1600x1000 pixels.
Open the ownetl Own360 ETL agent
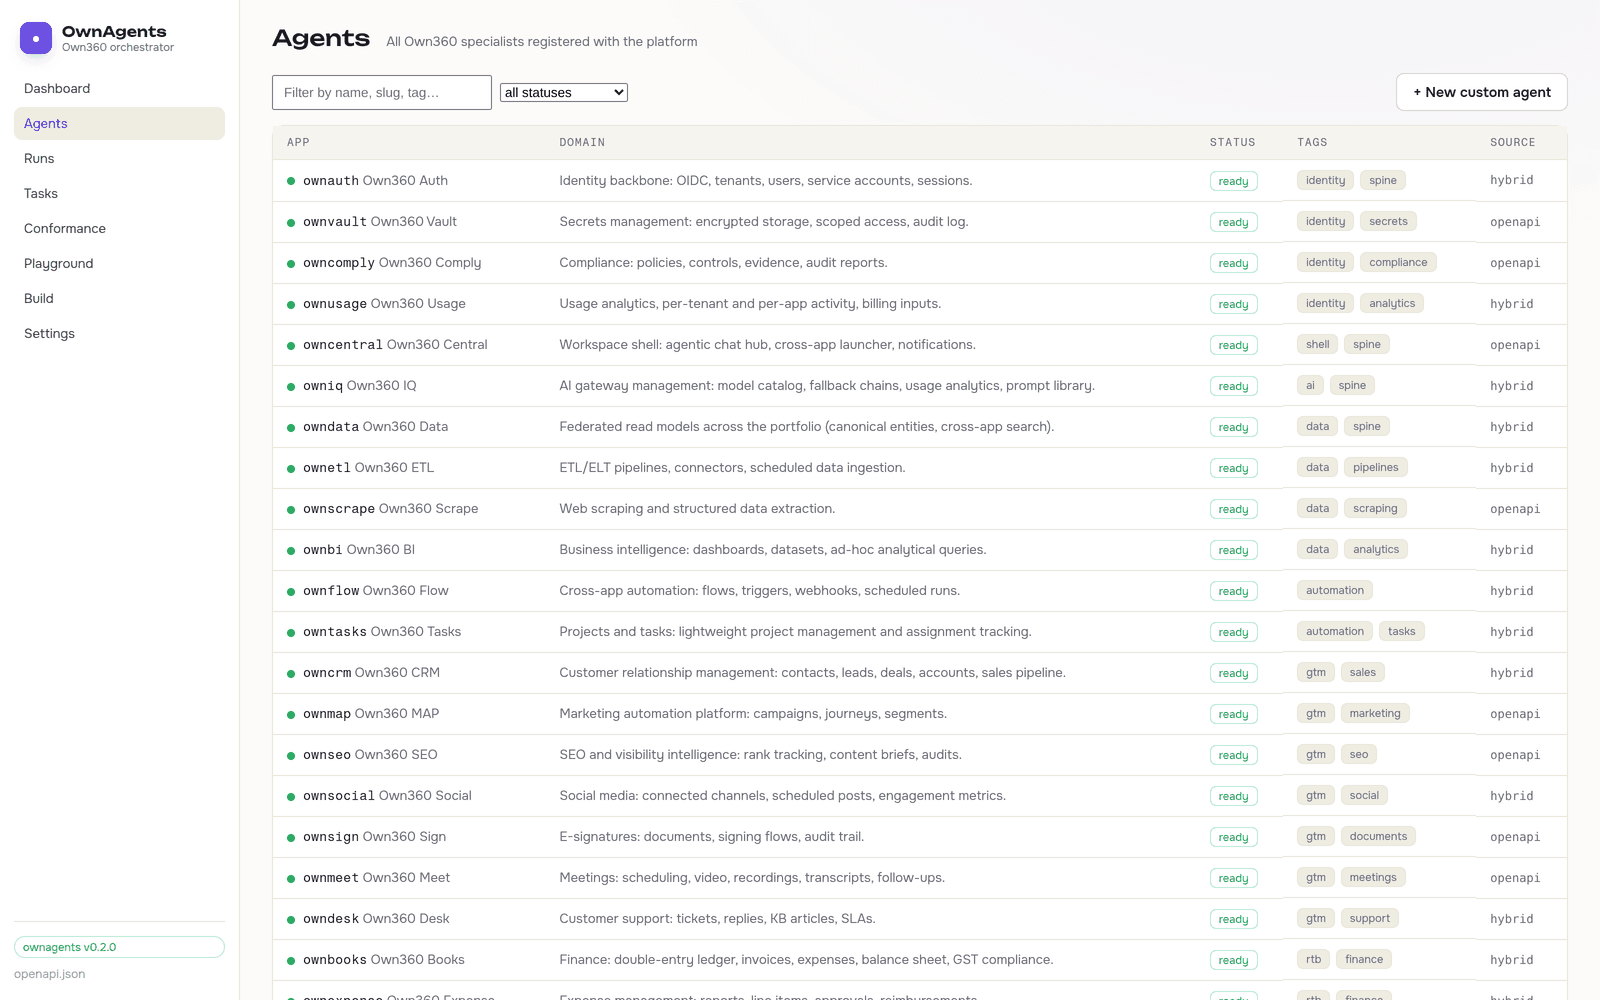pos(368,468)
